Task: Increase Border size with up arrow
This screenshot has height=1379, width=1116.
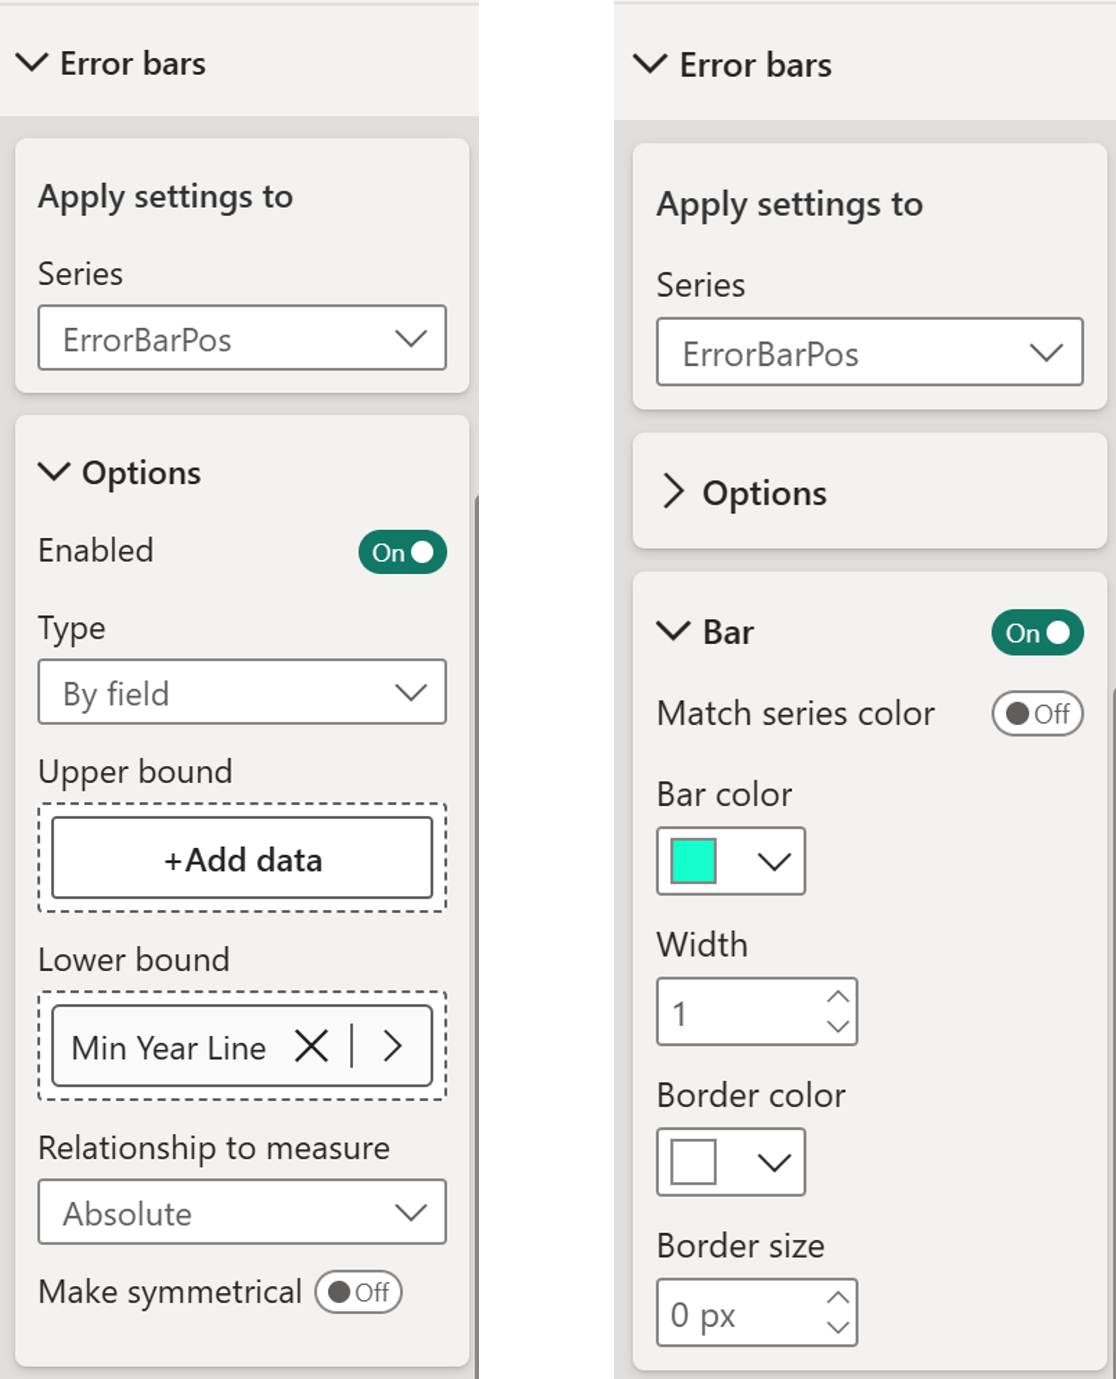Action: (x=838, y=1297)
